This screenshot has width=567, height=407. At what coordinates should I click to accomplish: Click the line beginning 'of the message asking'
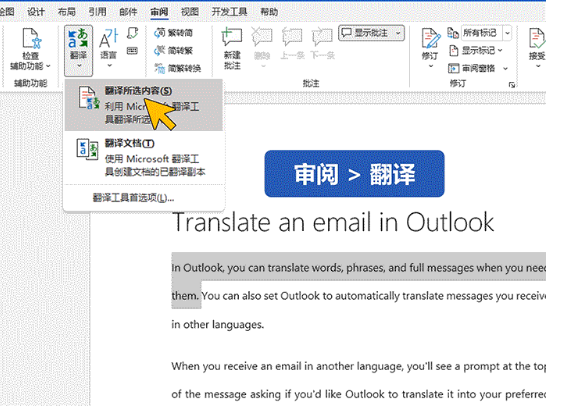pos(358,394)
